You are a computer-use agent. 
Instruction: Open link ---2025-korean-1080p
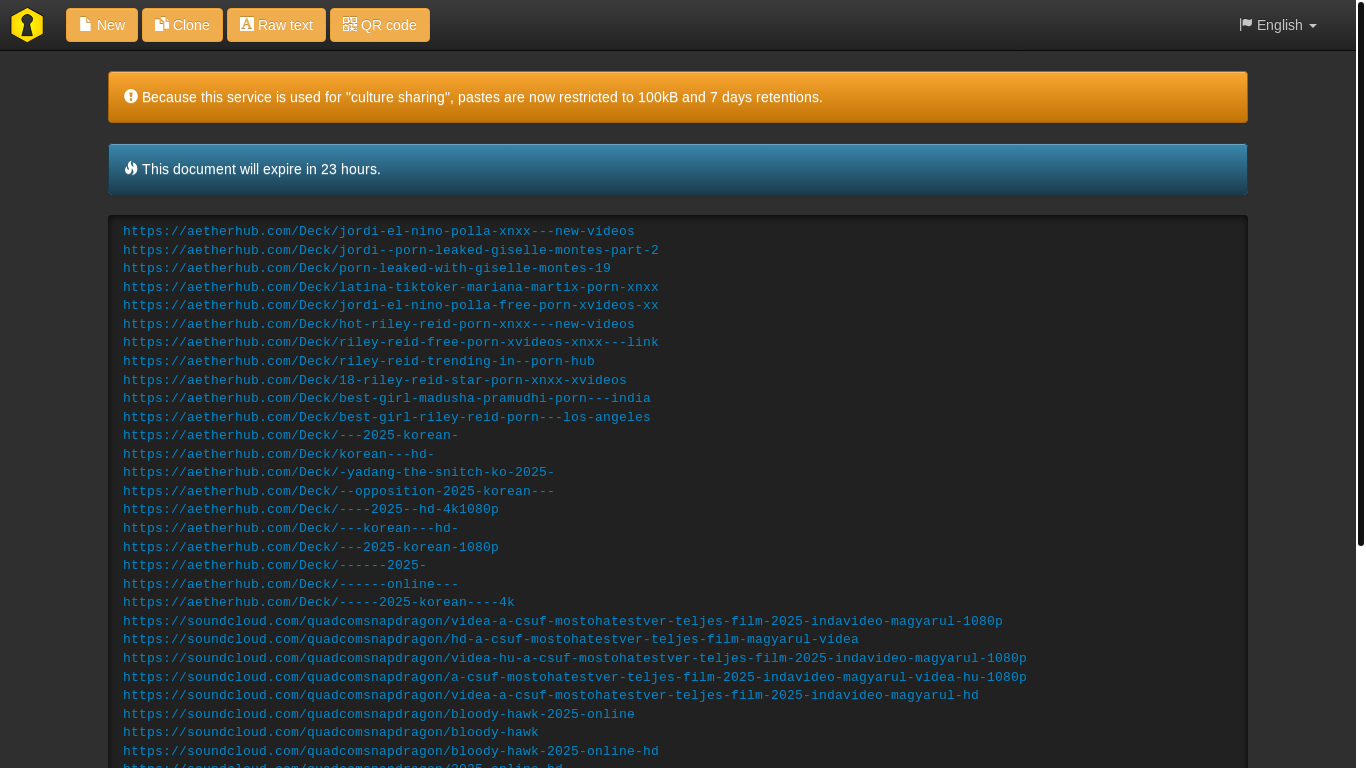tap(311, 547)
